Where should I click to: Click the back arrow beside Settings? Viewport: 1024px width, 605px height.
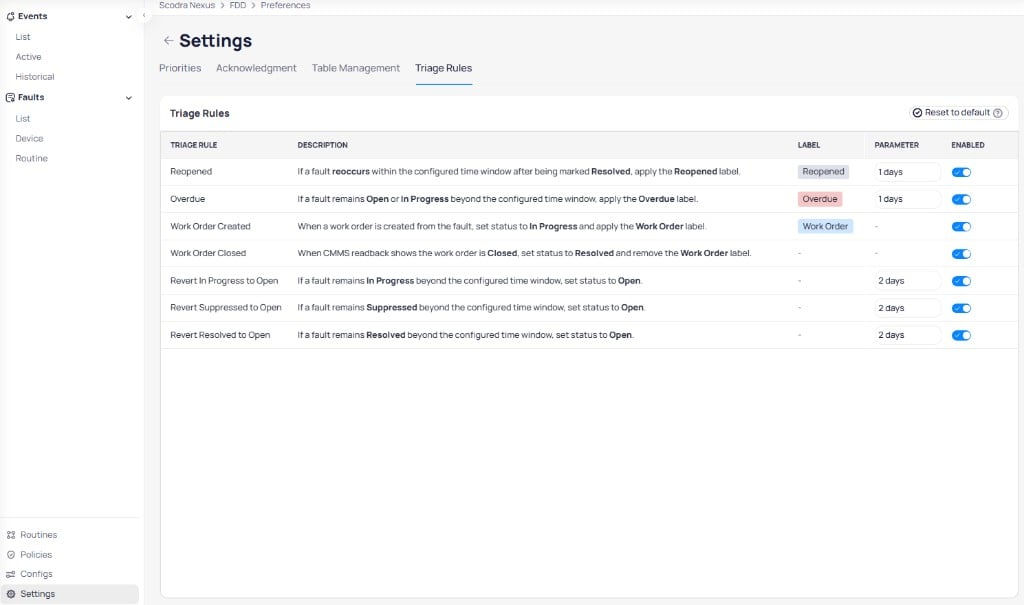pos(168,41)
